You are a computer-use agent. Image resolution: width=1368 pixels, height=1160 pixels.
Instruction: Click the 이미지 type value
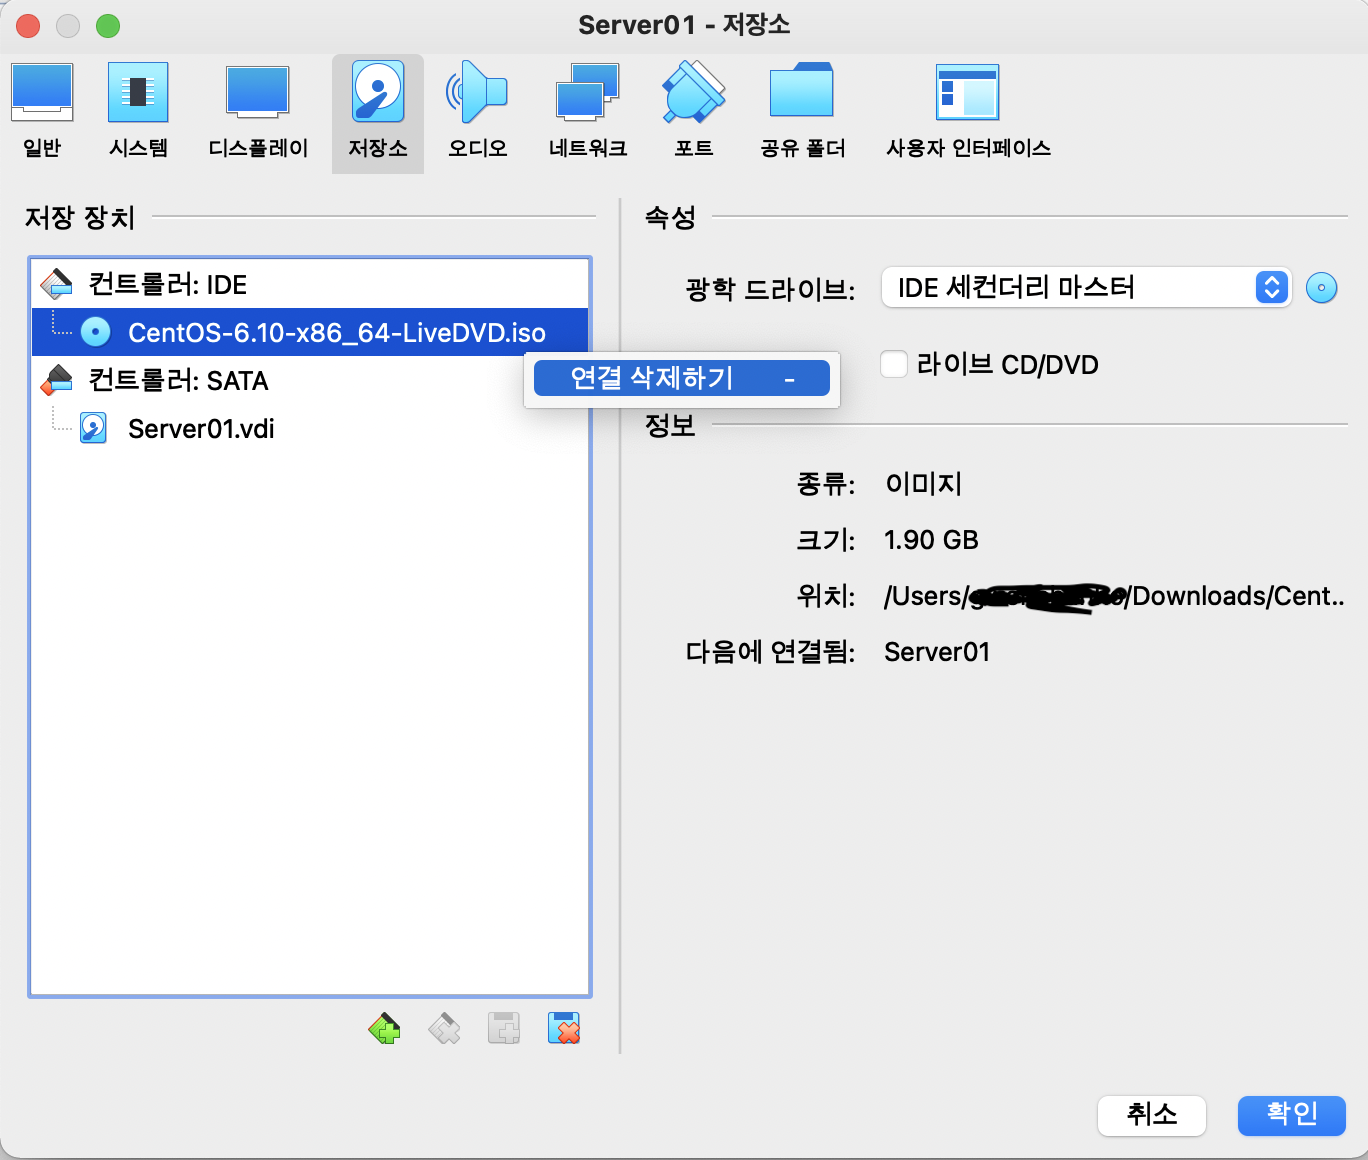tap(924, 484)
